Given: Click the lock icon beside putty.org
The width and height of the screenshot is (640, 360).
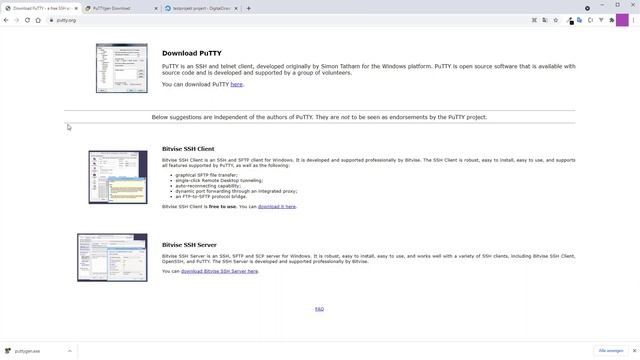Looking at the screenshot, I should (x=51, y=20).
